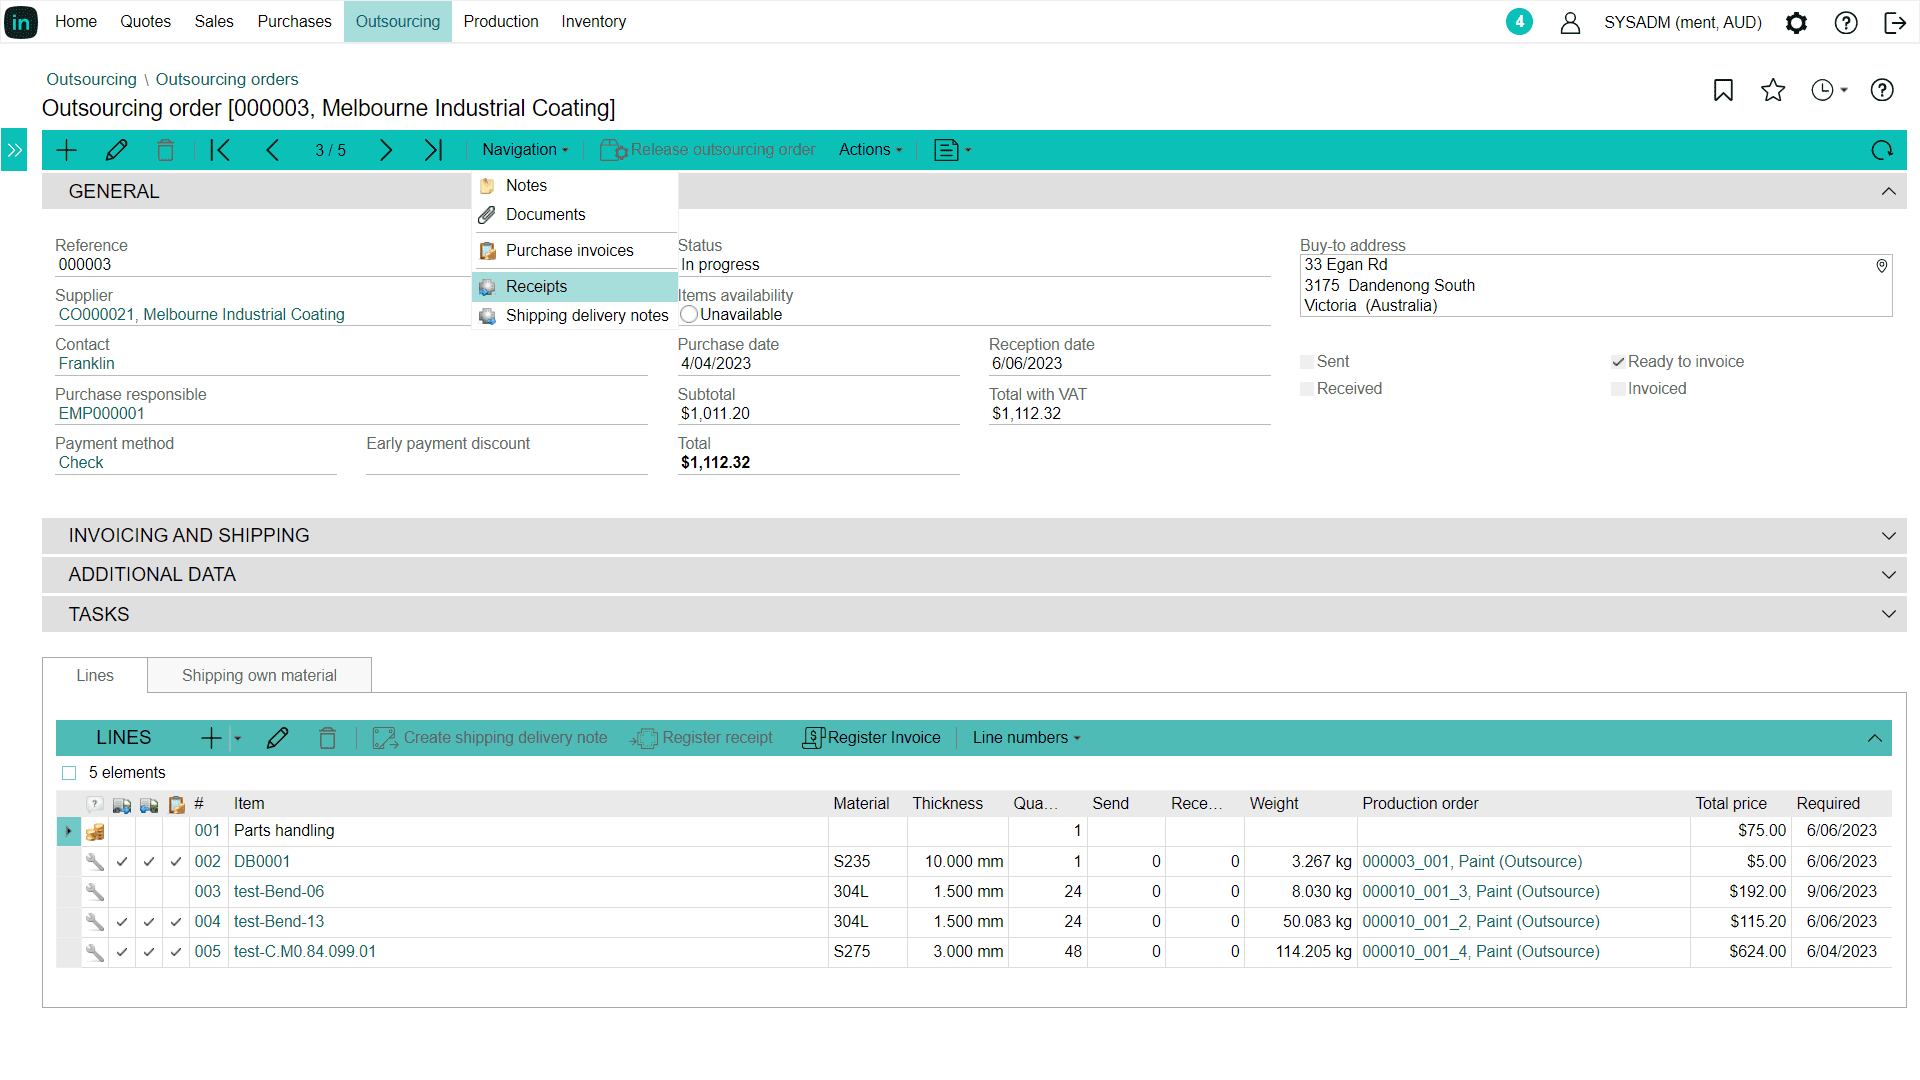Click the Register Invoice button
The height and width of the screenshot is (1080, 1920).
pos(872,738)
